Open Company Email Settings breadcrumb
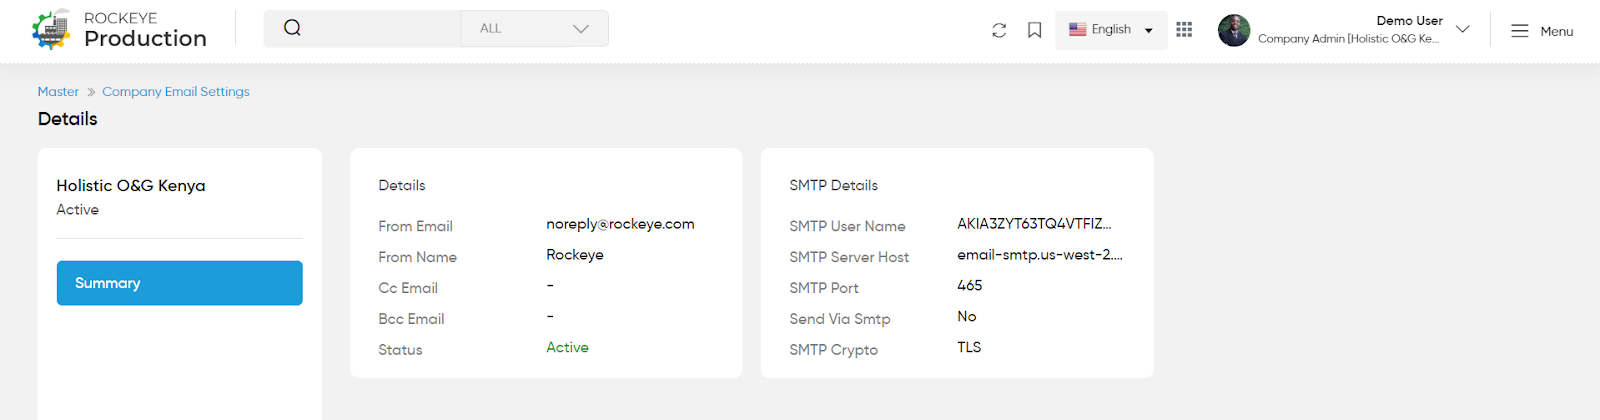Image resolution: width=1600 pixels, height=420 pixels. (176, 91)
